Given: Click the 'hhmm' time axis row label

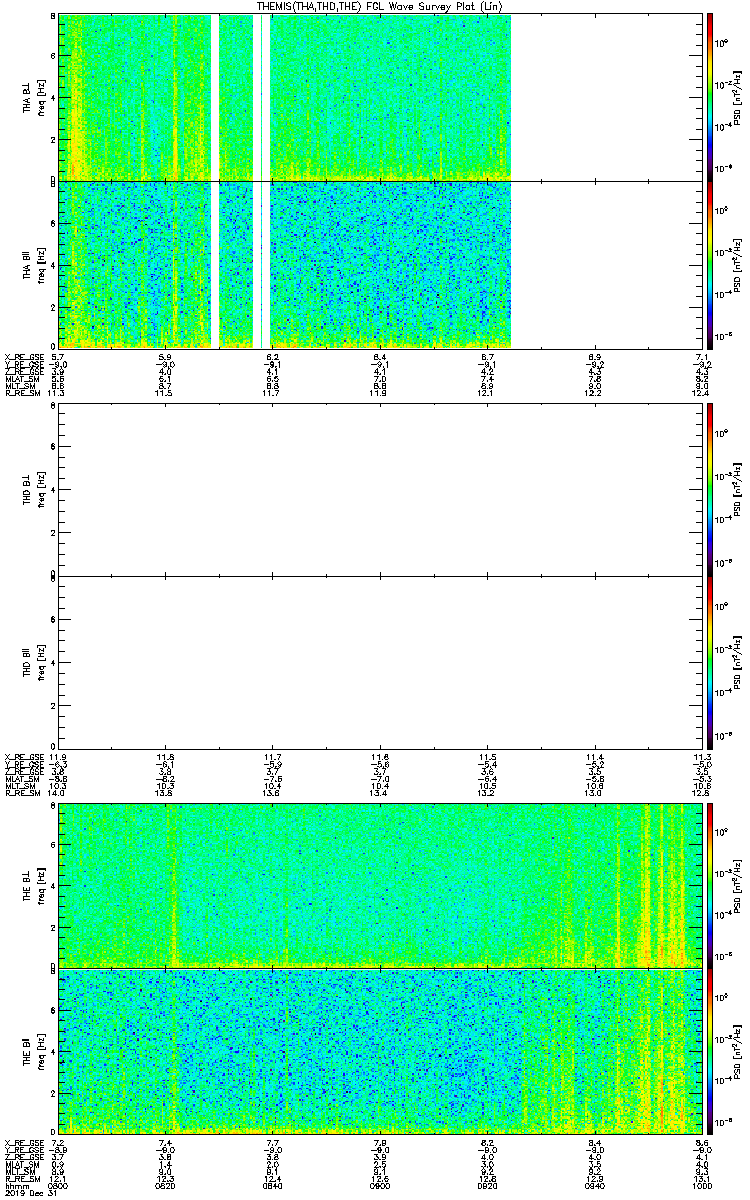Looking at the screenshot, I should pyautogui.click(x=15, y=1185).
